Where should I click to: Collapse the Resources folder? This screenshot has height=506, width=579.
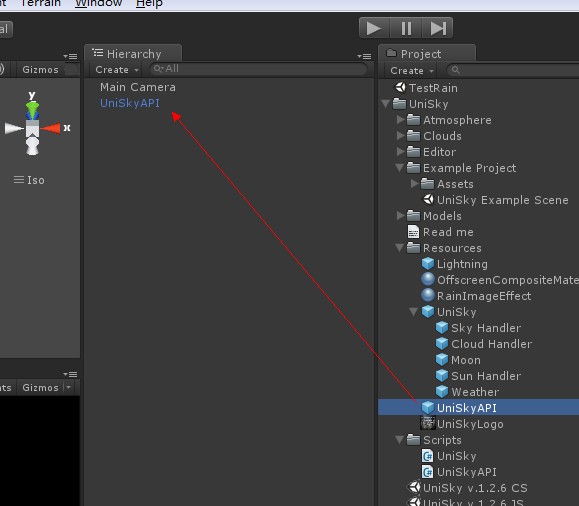click(x=400, y=247)
